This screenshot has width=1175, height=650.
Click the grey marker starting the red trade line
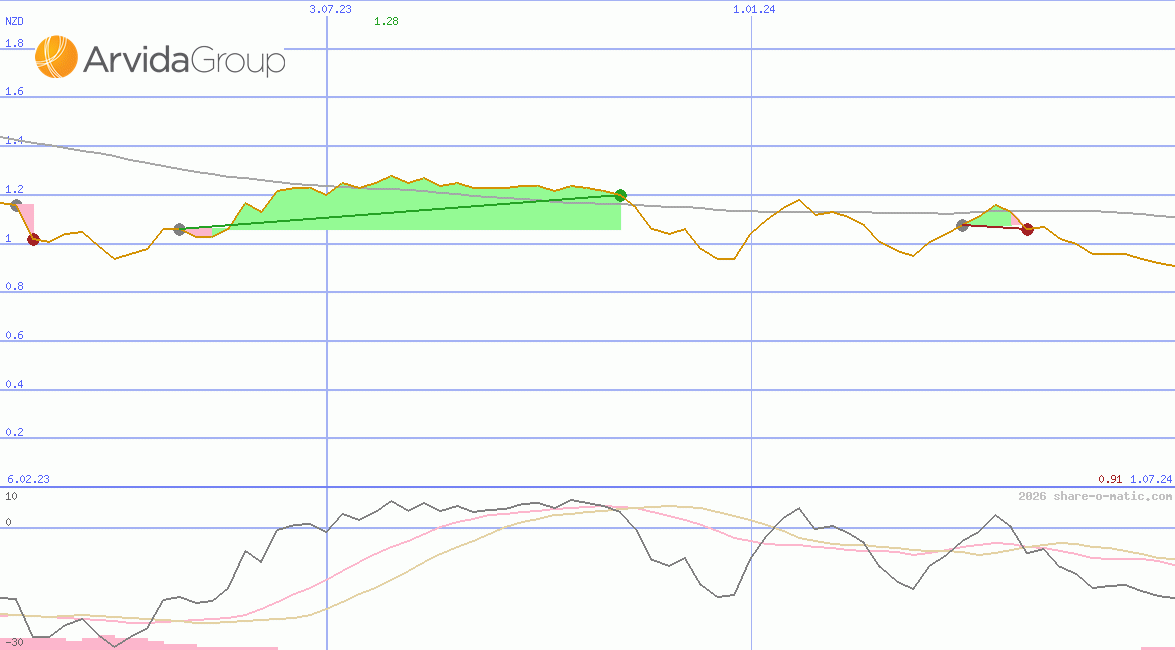[x=963, y=225]
